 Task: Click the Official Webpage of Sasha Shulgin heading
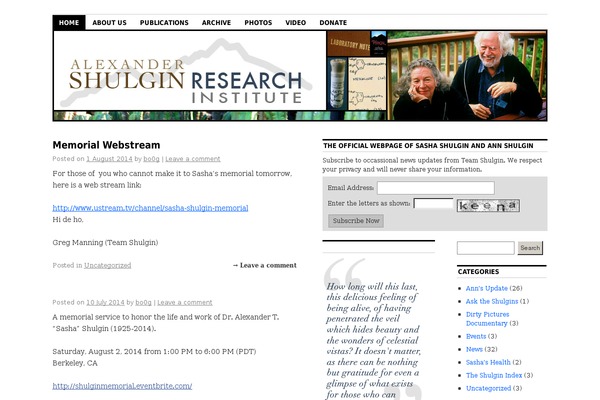tap(428, 145)
